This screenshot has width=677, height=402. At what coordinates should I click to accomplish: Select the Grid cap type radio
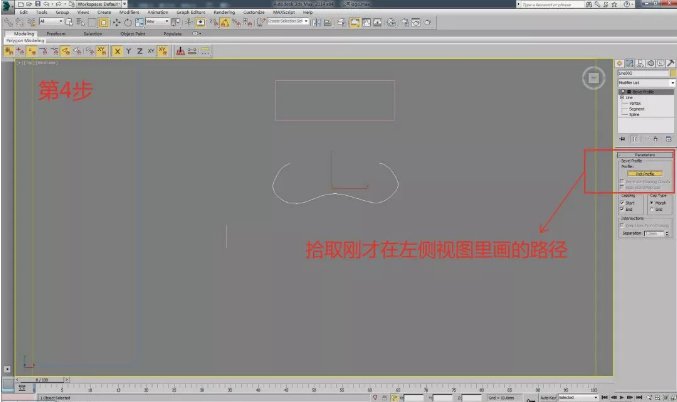point(653,210)
